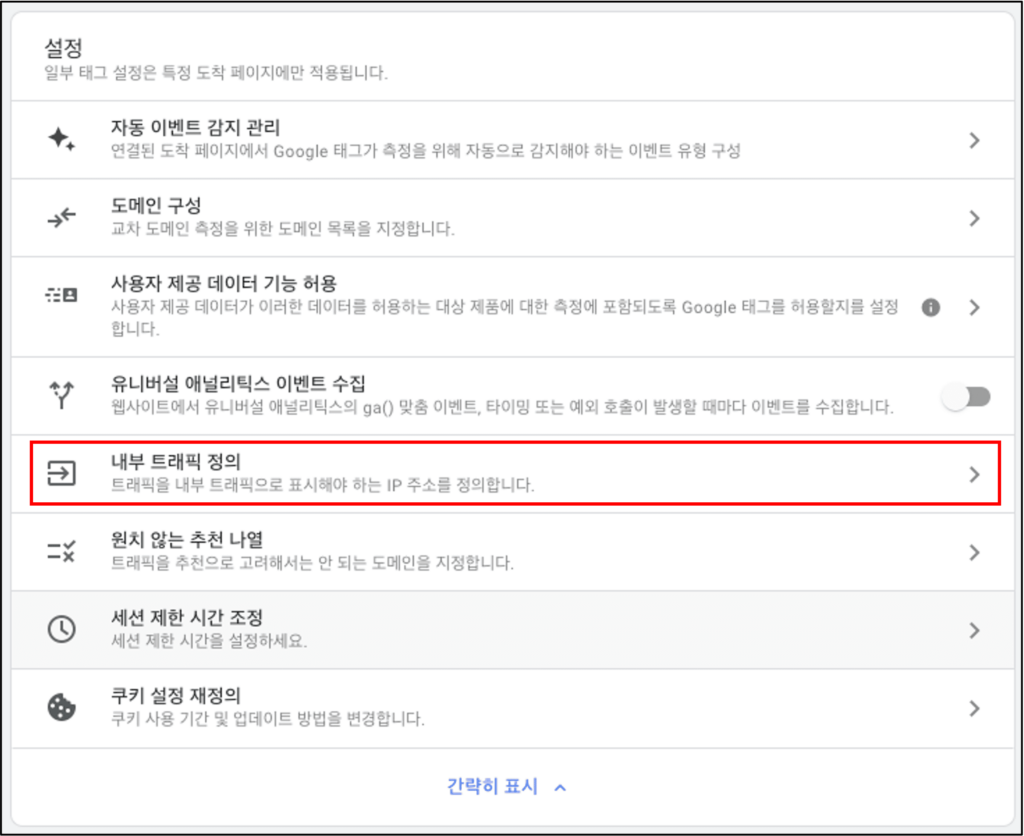Viewport: 1024px width, 836px height.
Task: Click the chevron for 세션 제한 시간 조정
Action: tap(974, 630)
